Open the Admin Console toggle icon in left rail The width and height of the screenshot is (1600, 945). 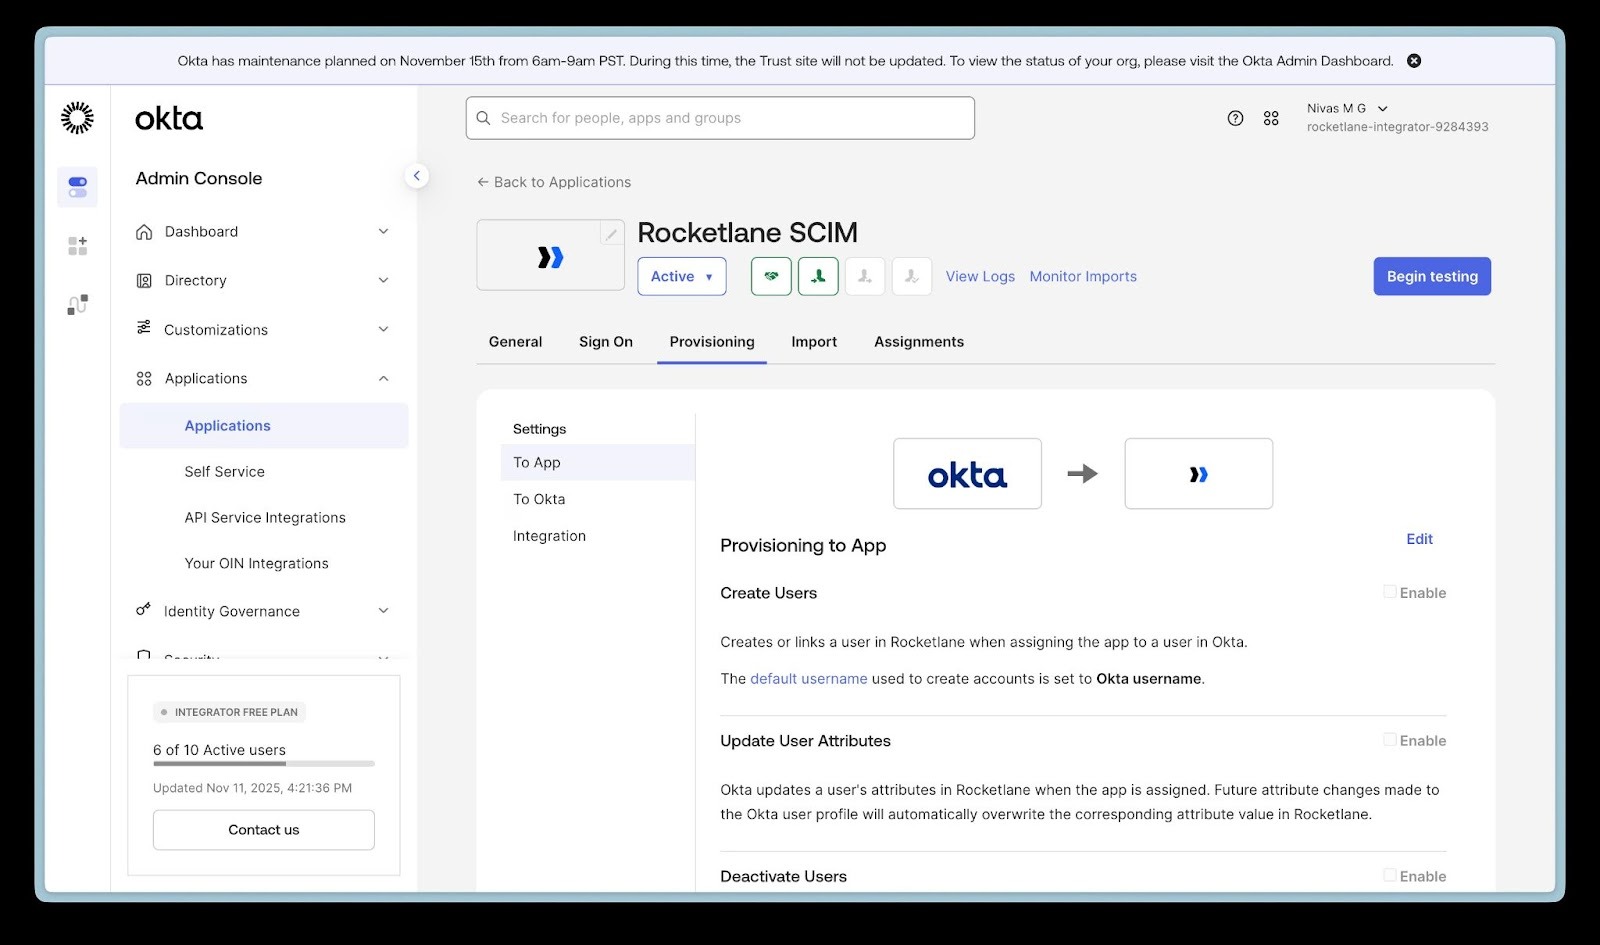click(x=77, y=187)
